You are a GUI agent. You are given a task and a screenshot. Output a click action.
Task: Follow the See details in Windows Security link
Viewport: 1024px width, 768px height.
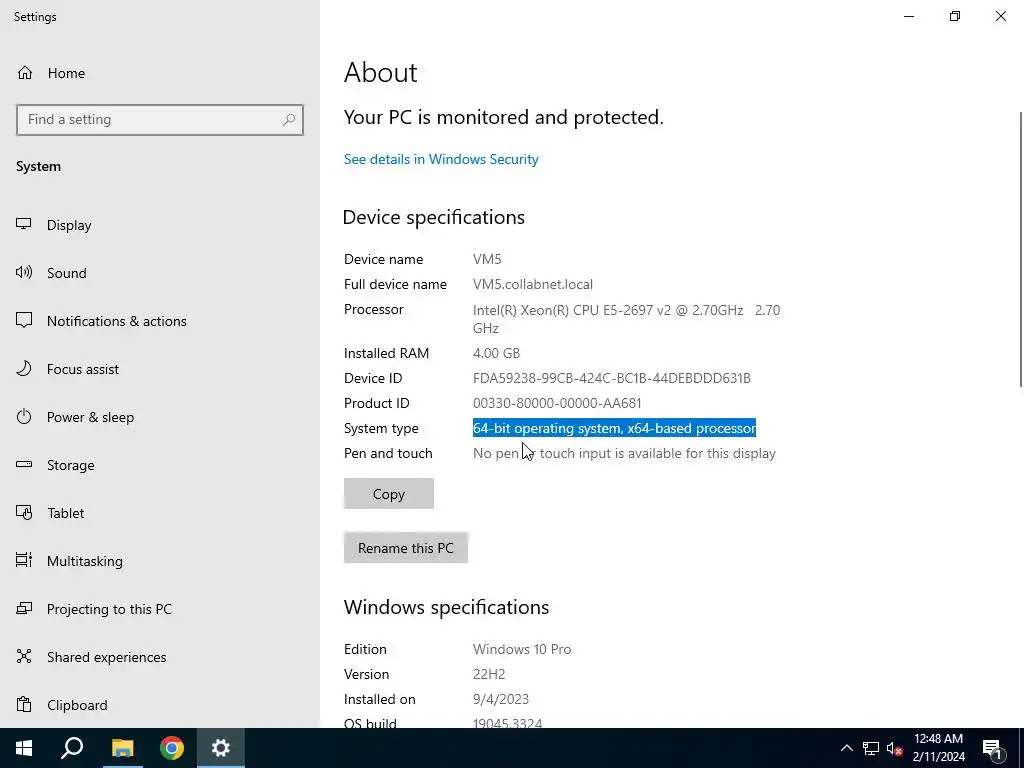441,159
